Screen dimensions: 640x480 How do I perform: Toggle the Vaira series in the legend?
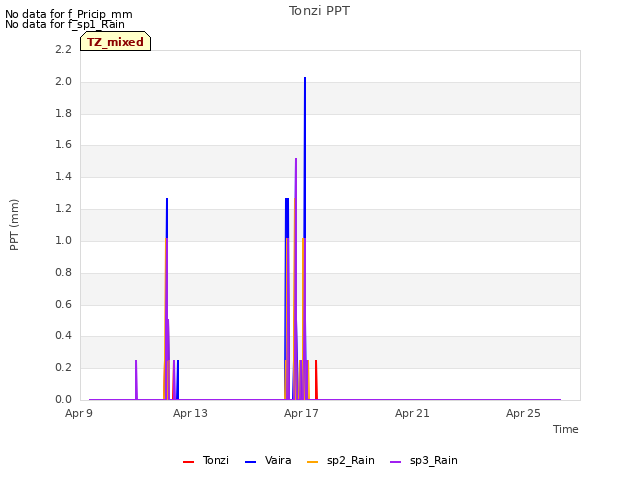268,460
